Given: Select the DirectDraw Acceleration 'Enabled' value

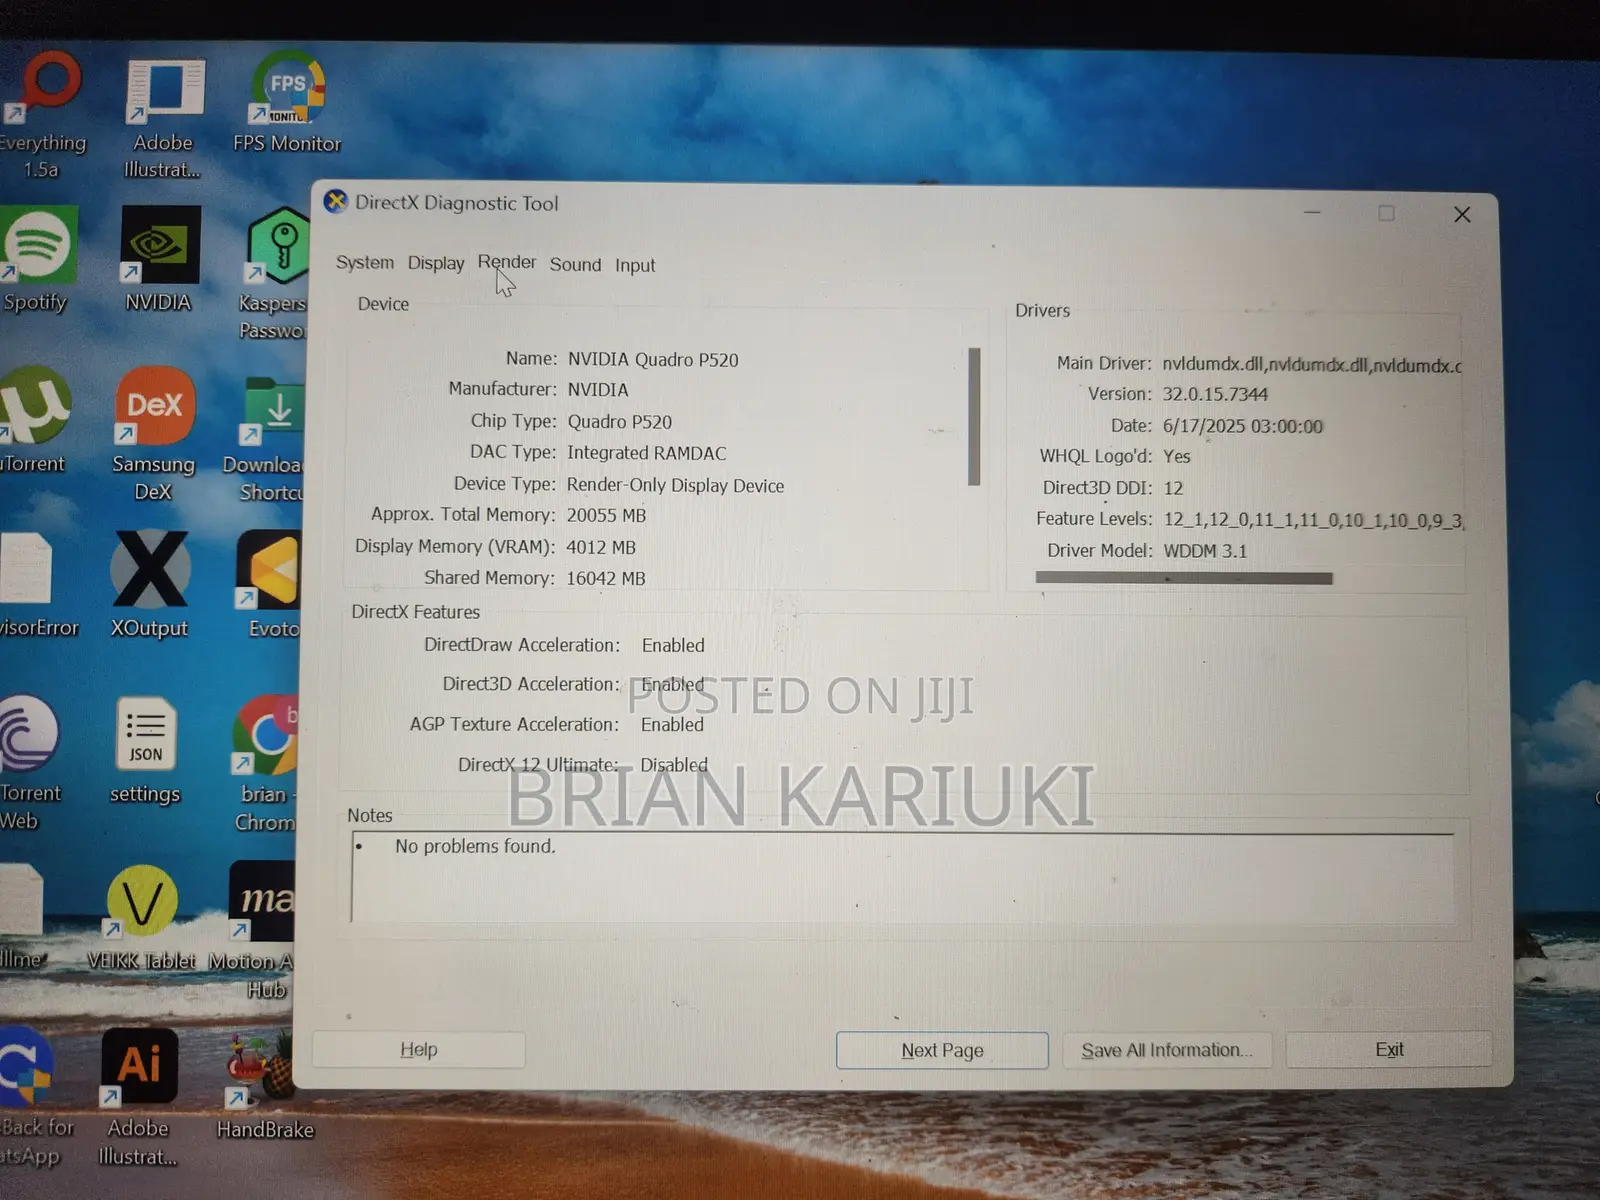Looking at the screenshot, I should point(673,645).
